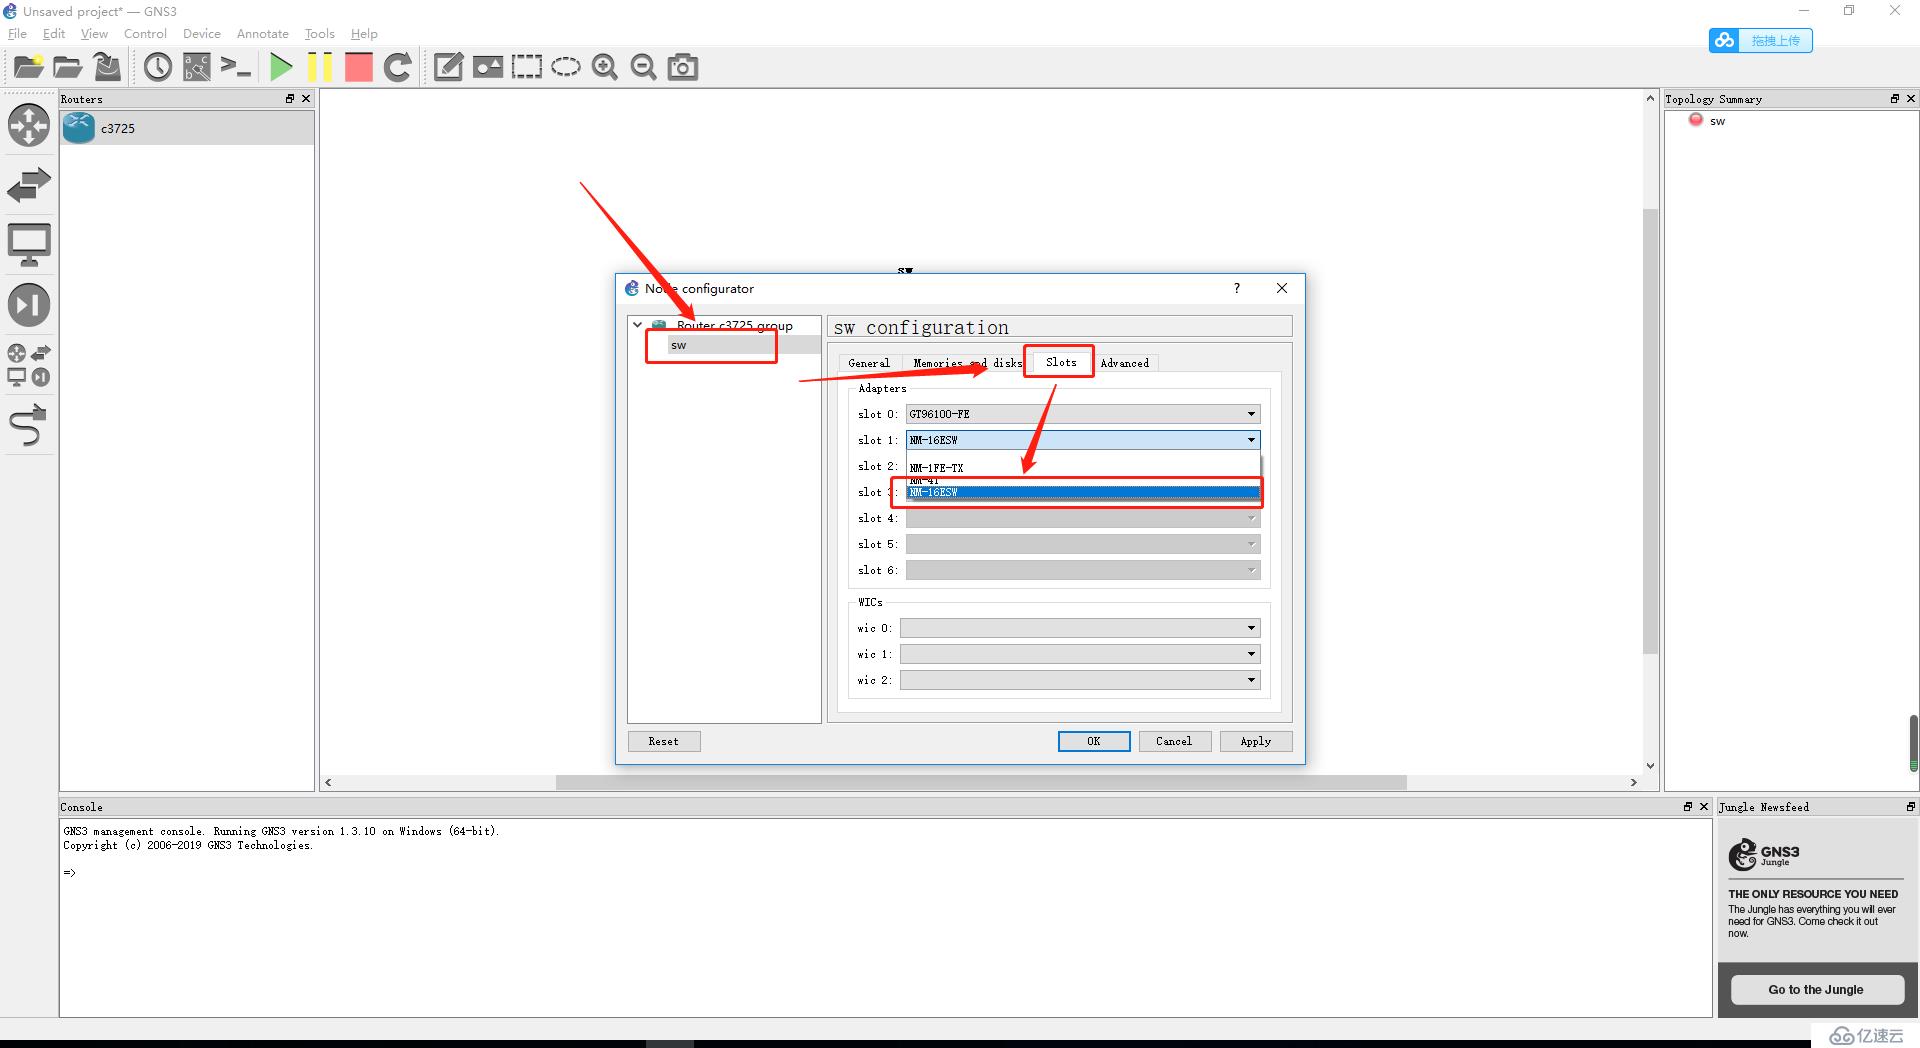Open the Tools menu
This screenshot has width=1920, height=1048.
[x=320, y=33]
